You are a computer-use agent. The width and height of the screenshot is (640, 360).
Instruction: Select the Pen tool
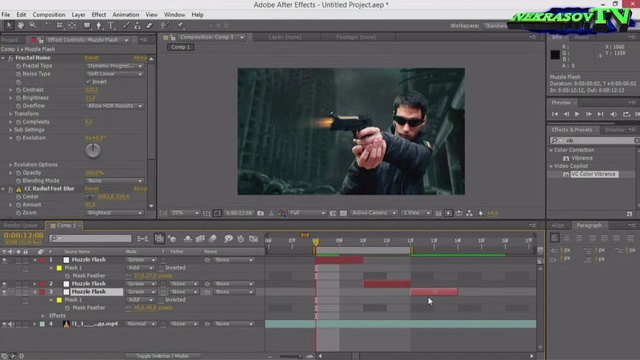click(x=99, y=25)
